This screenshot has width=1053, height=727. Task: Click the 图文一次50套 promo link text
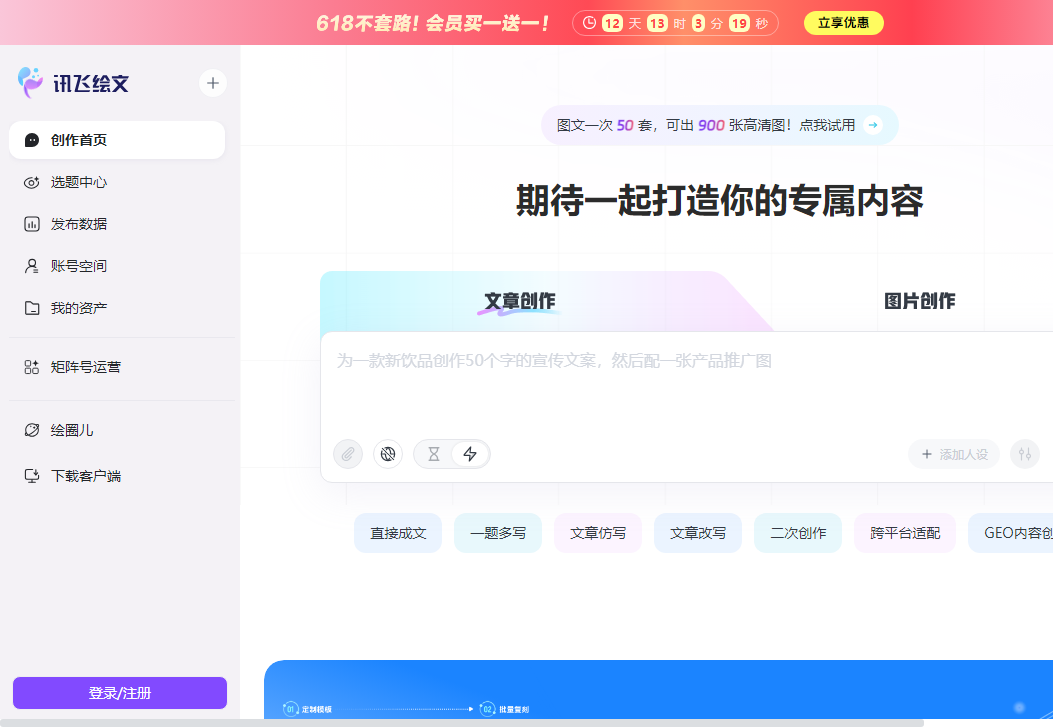[706, 126]
